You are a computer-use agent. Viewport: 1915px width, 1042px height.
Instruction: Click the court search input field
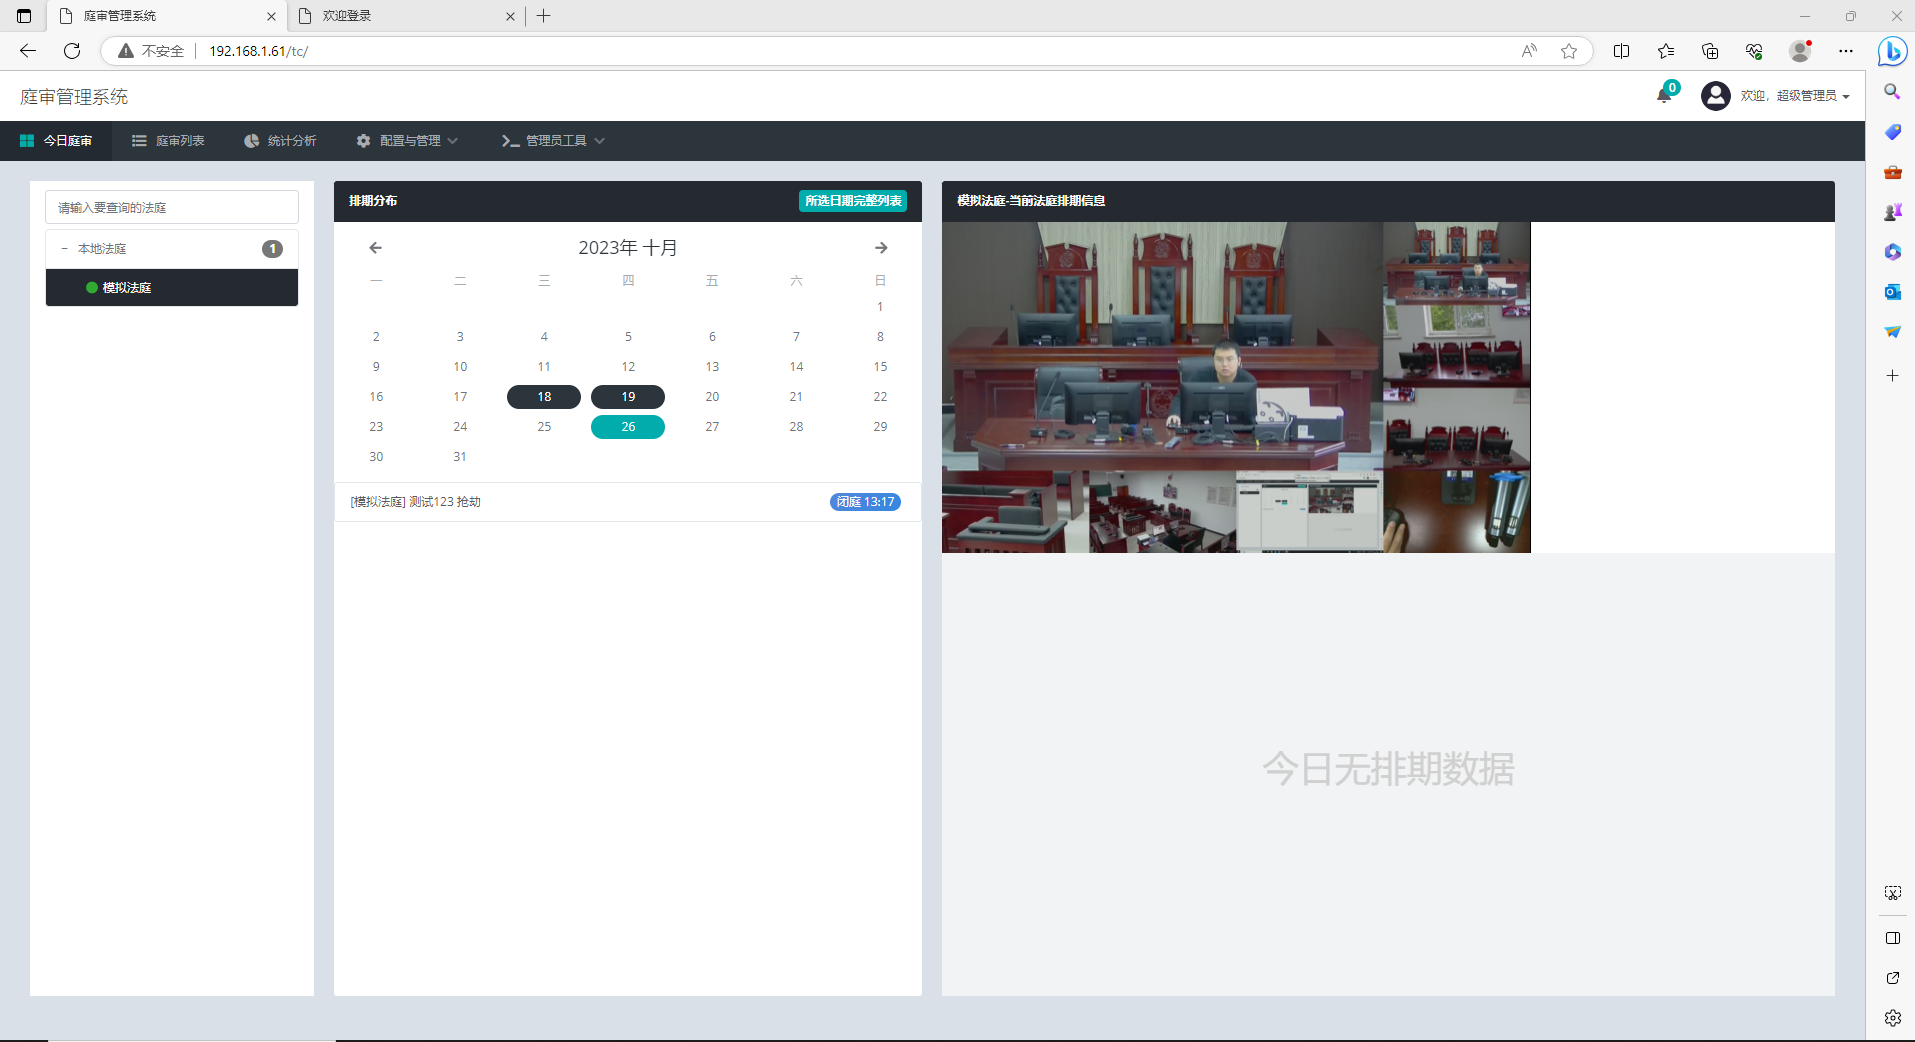click(x=172, y=208)
